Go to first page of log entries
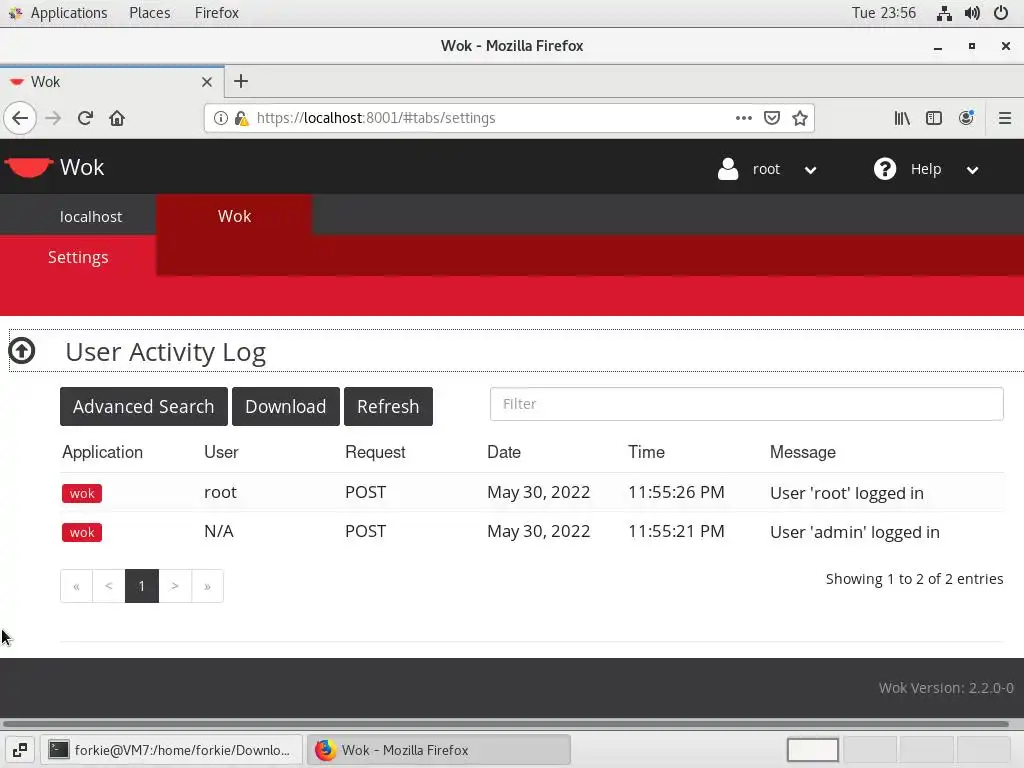1024x768 pixels. 76,586
